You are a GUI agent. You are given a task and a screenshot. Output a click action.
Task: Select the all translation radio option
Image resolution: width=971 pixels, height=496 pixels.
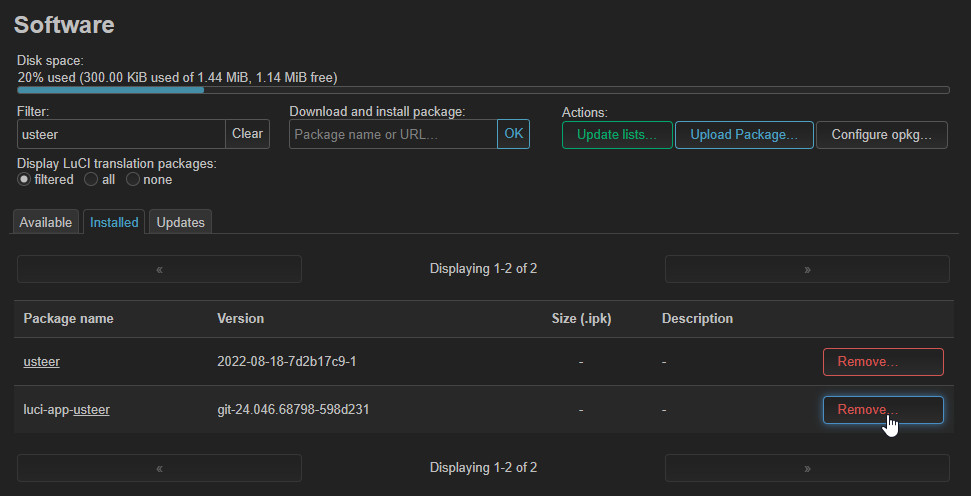(91, 180)
